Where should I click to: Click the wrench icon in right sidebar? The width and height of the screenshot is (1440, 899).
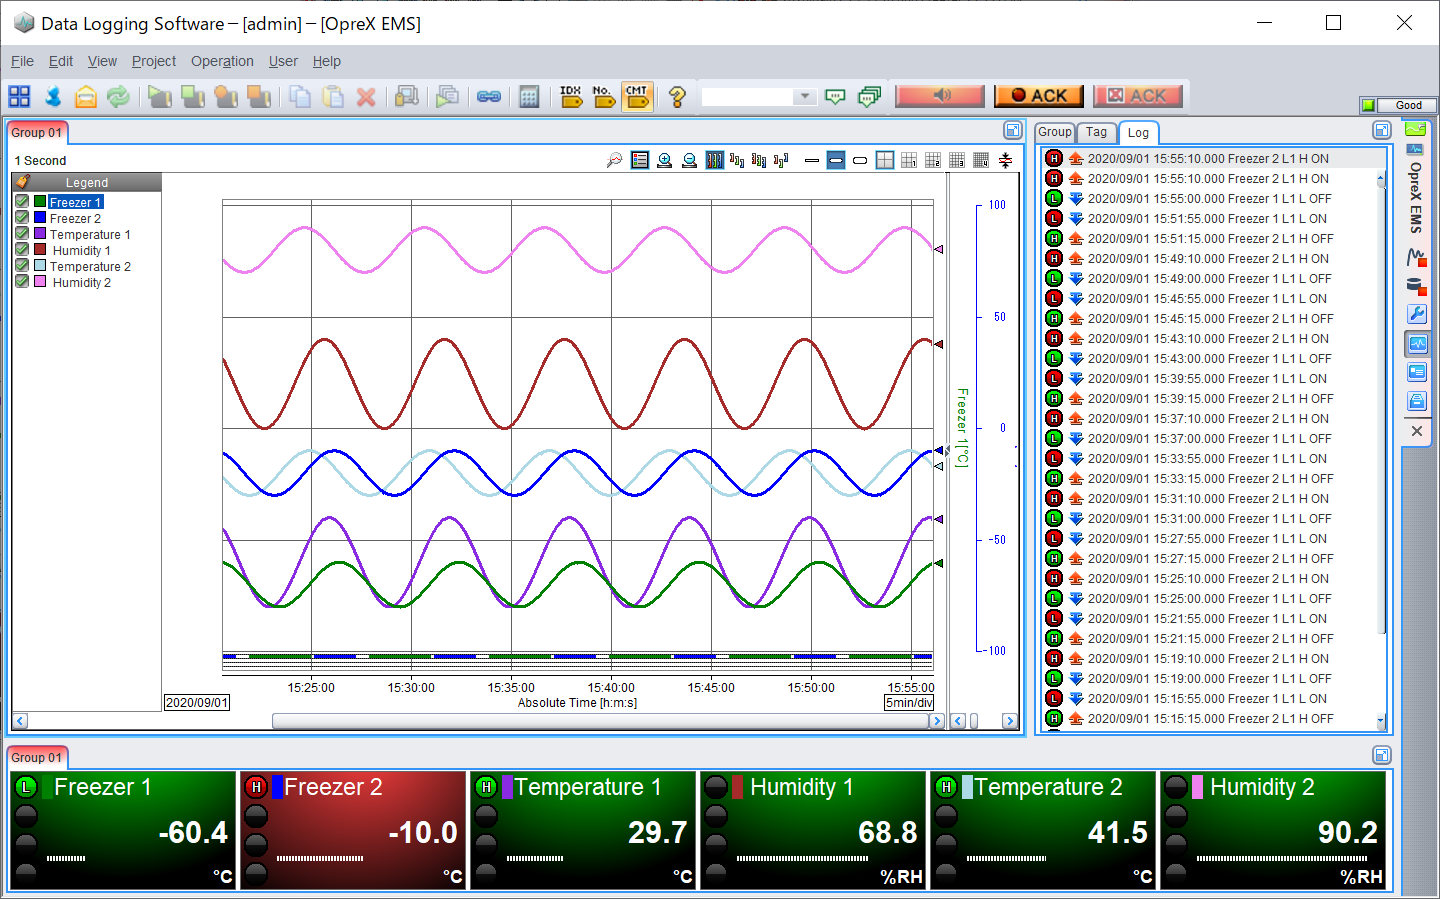pyautogui.click(x=1417, y=314)
